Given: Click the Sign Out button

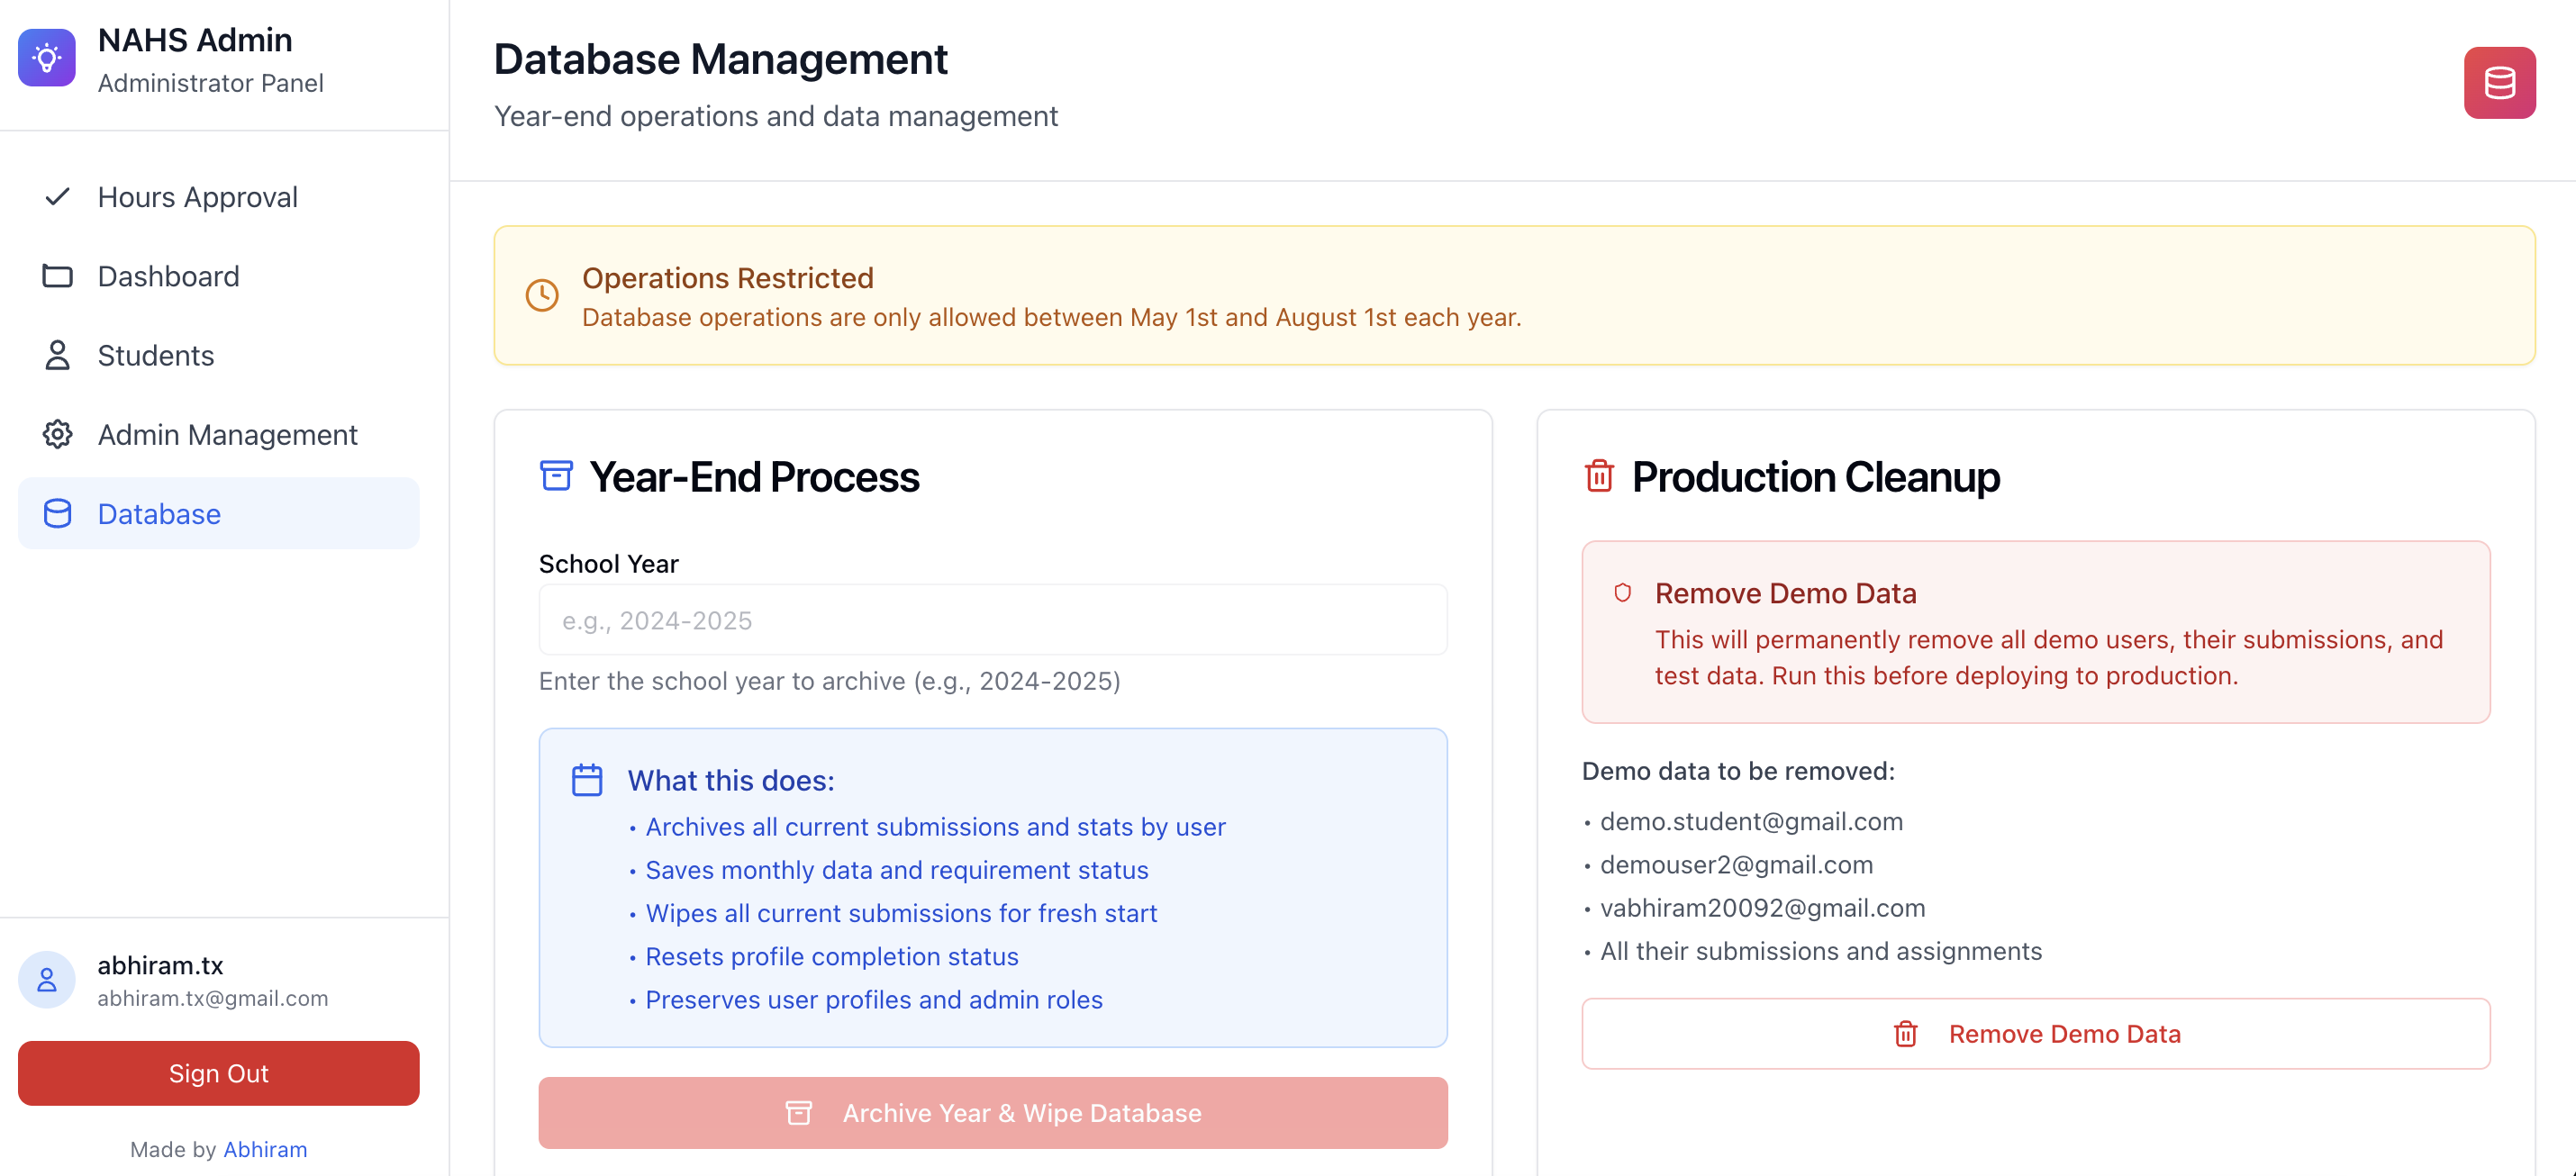Looking at the screenshot, I should pyautogui.click(x=218, y=1073).
